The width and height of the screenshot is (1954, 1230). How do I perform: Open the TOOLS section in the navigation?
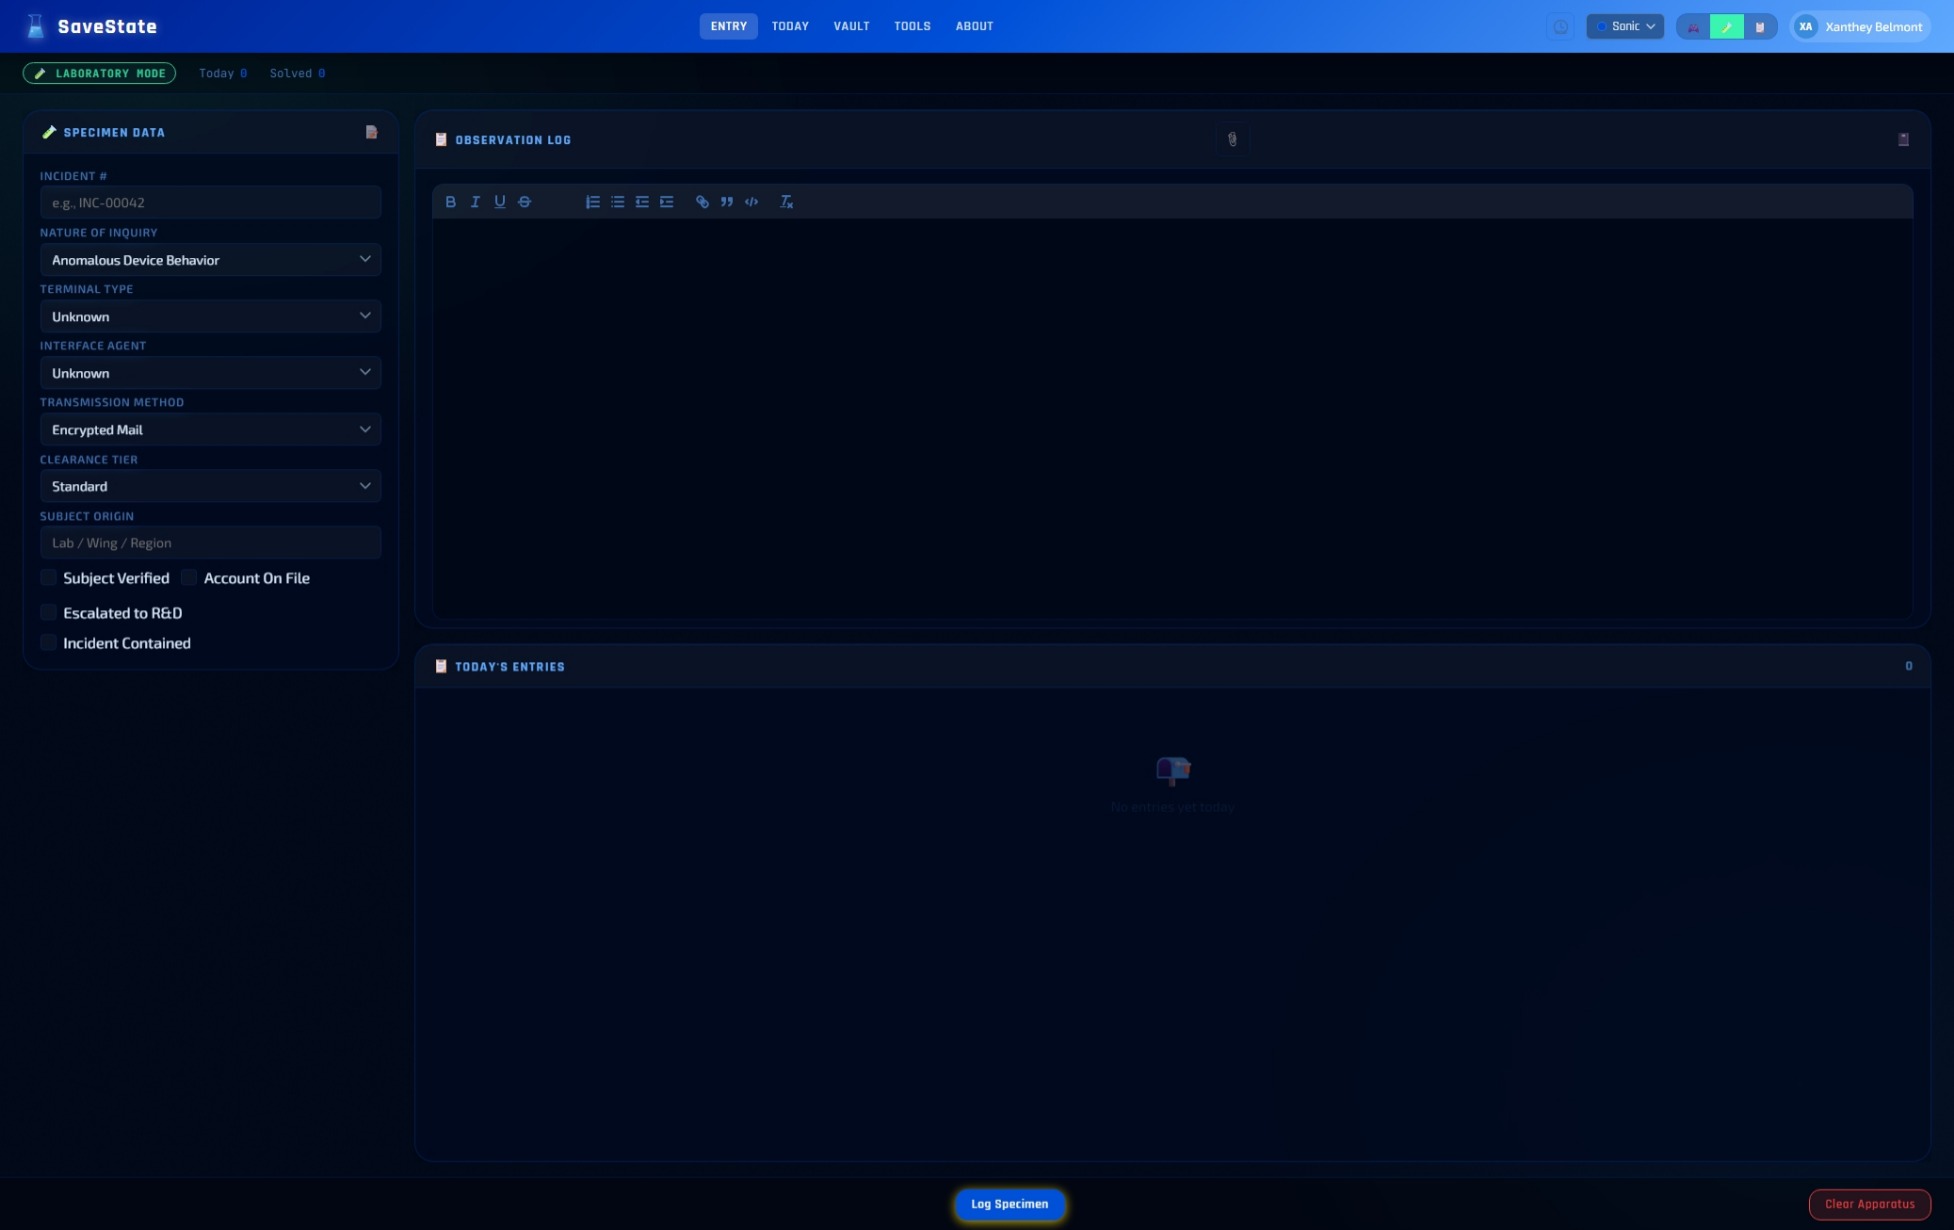(x=912, y=26)
